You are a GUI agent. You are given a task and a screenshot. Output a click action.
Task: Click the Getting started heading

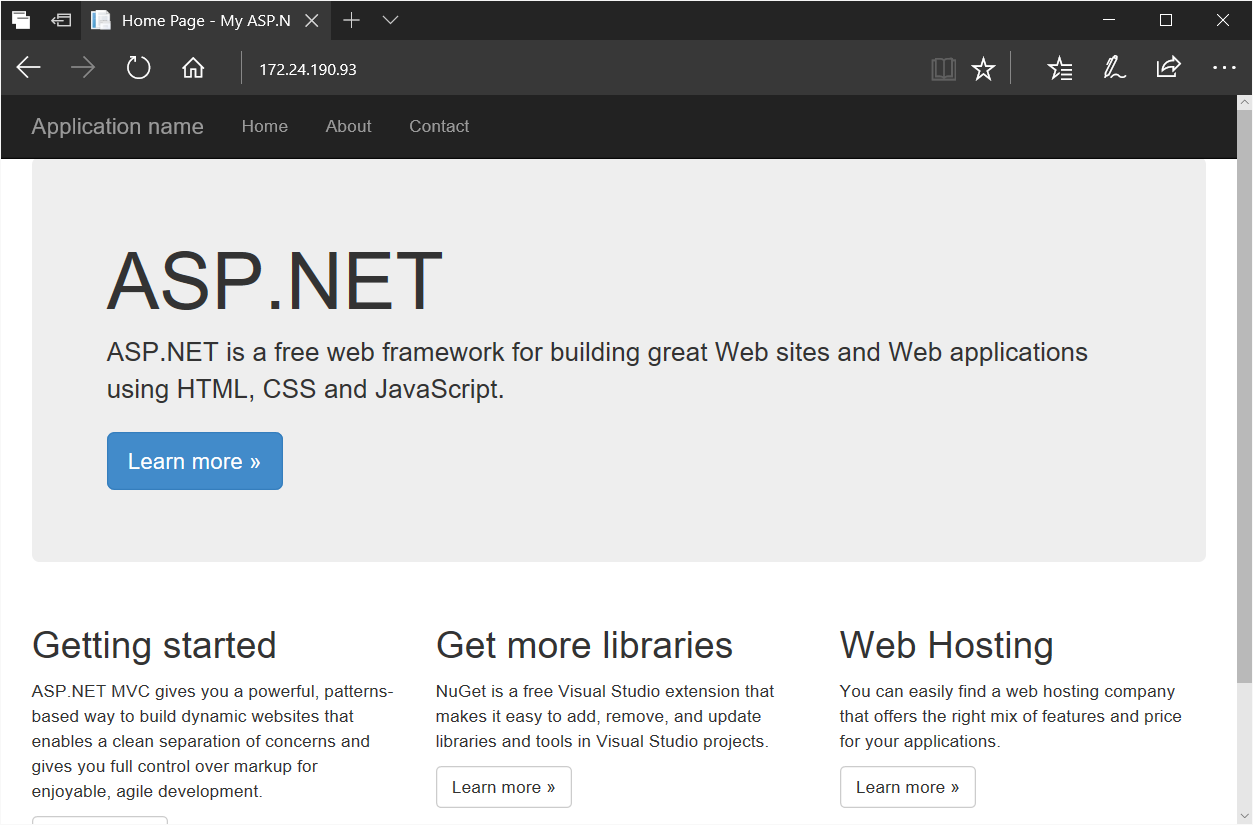(x=154, y=645)
